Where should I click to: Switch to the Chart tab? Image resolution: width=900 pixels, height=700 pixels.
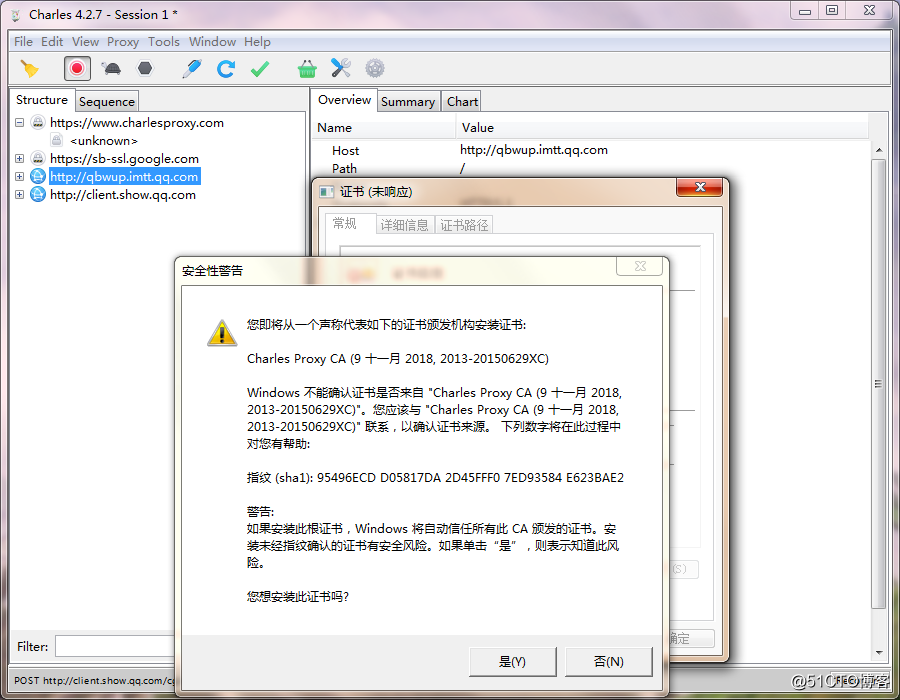tap(462, 102)
